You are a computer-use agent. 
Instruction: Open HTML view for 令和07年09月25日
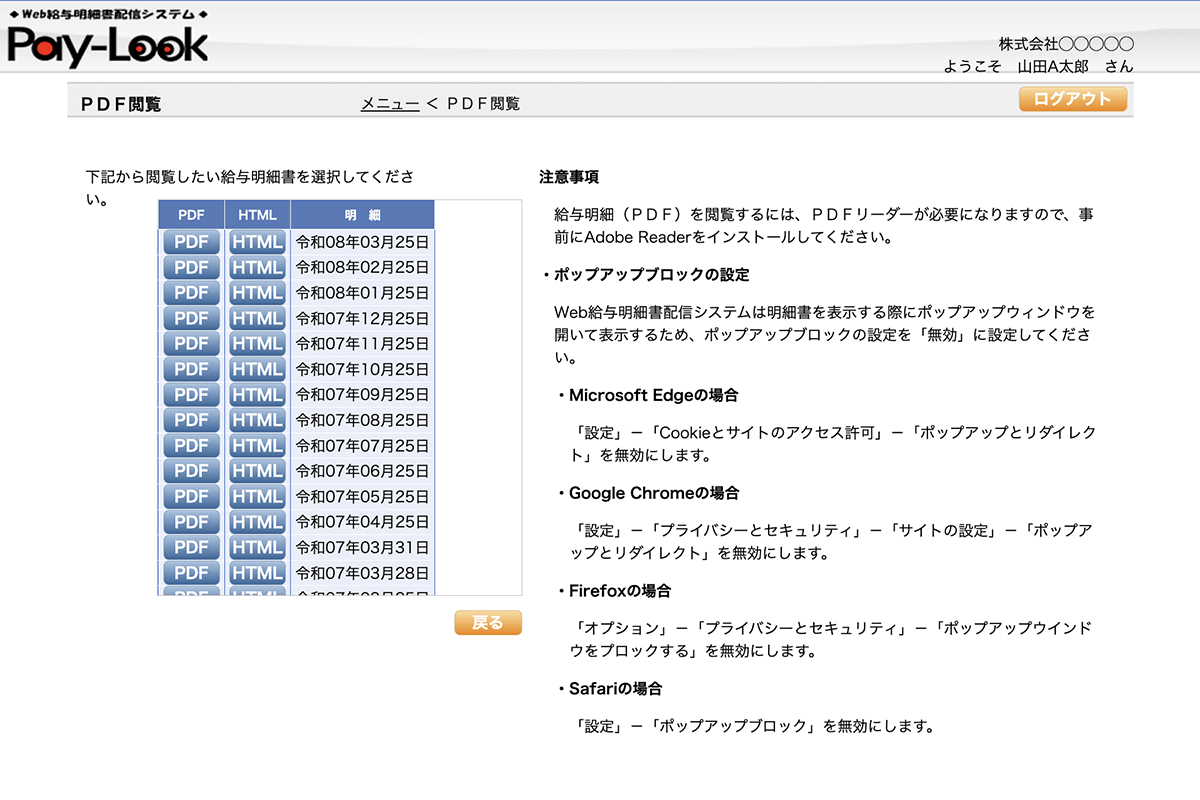[257, 395]
